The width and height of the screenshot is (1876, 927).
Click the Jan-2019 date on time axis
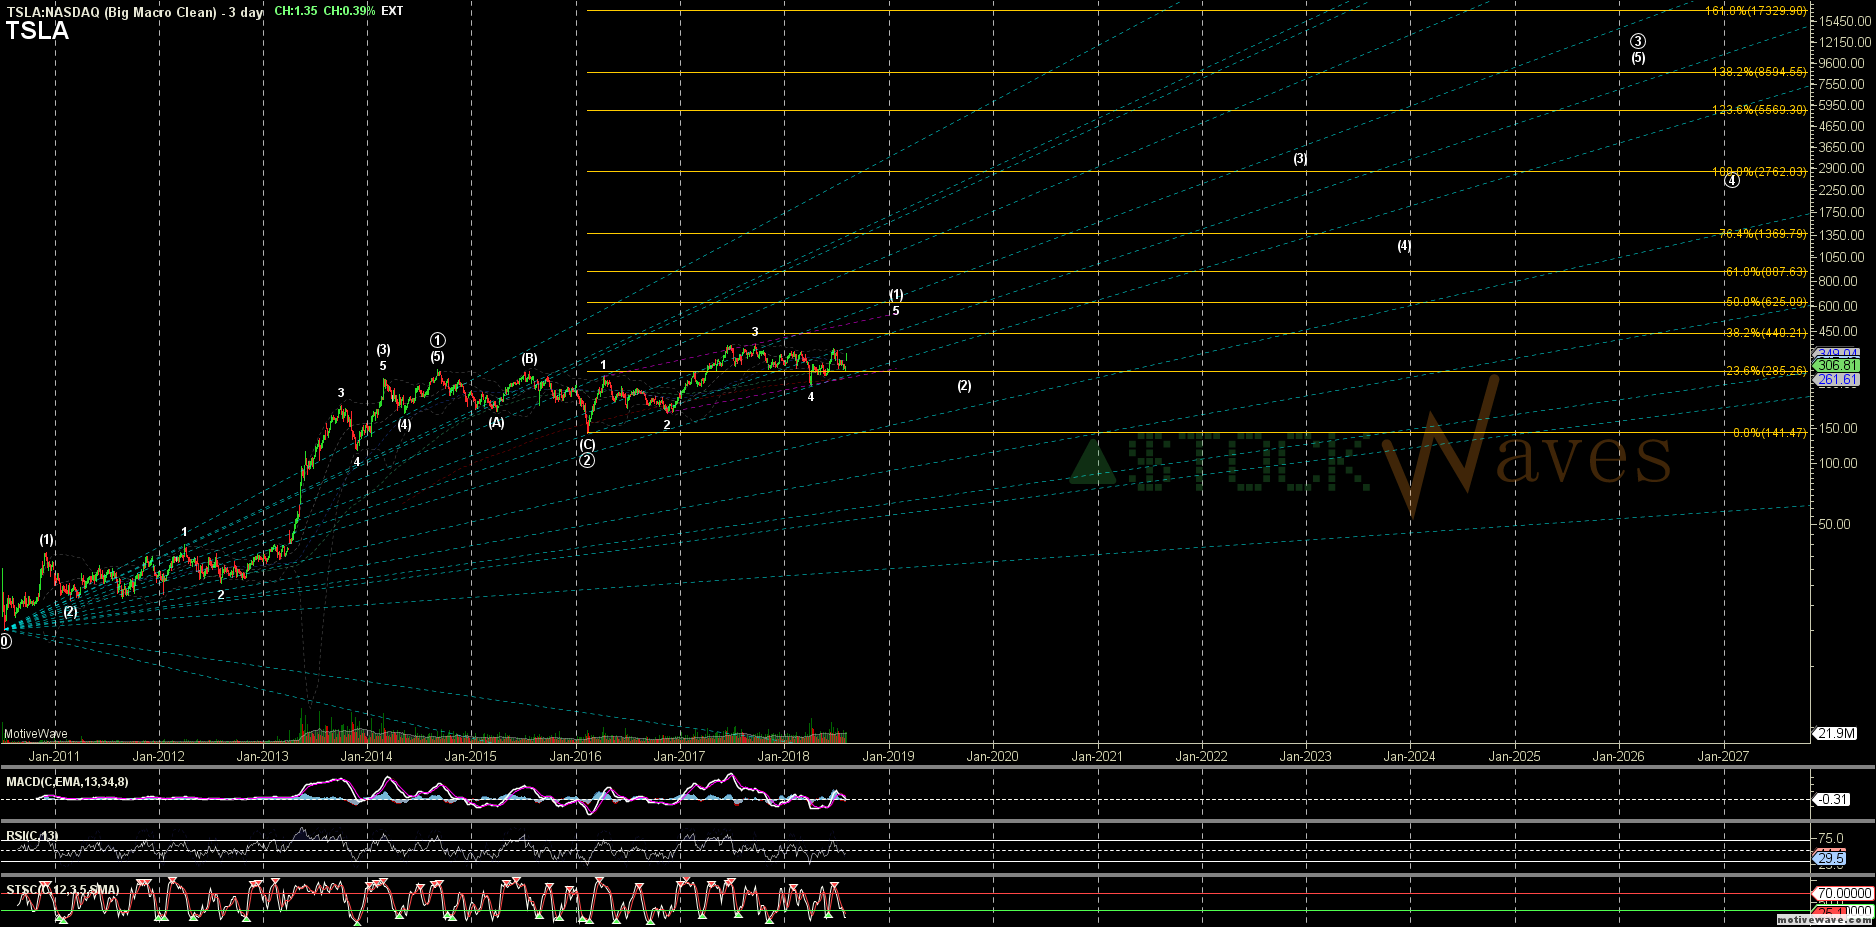888,757
